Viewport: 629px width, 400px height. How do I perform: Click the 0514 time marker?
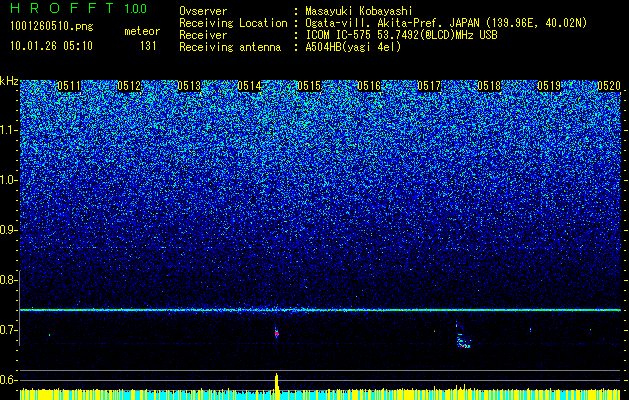point(249,86)
